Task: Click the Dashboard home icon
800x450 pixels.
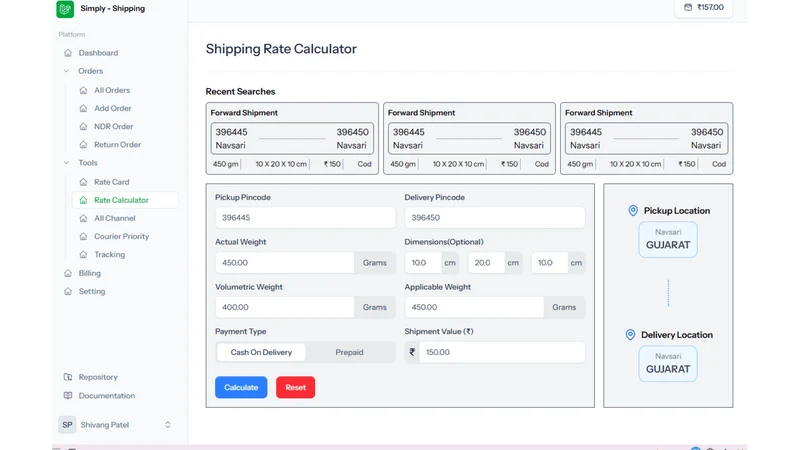Action: point(68,53)
